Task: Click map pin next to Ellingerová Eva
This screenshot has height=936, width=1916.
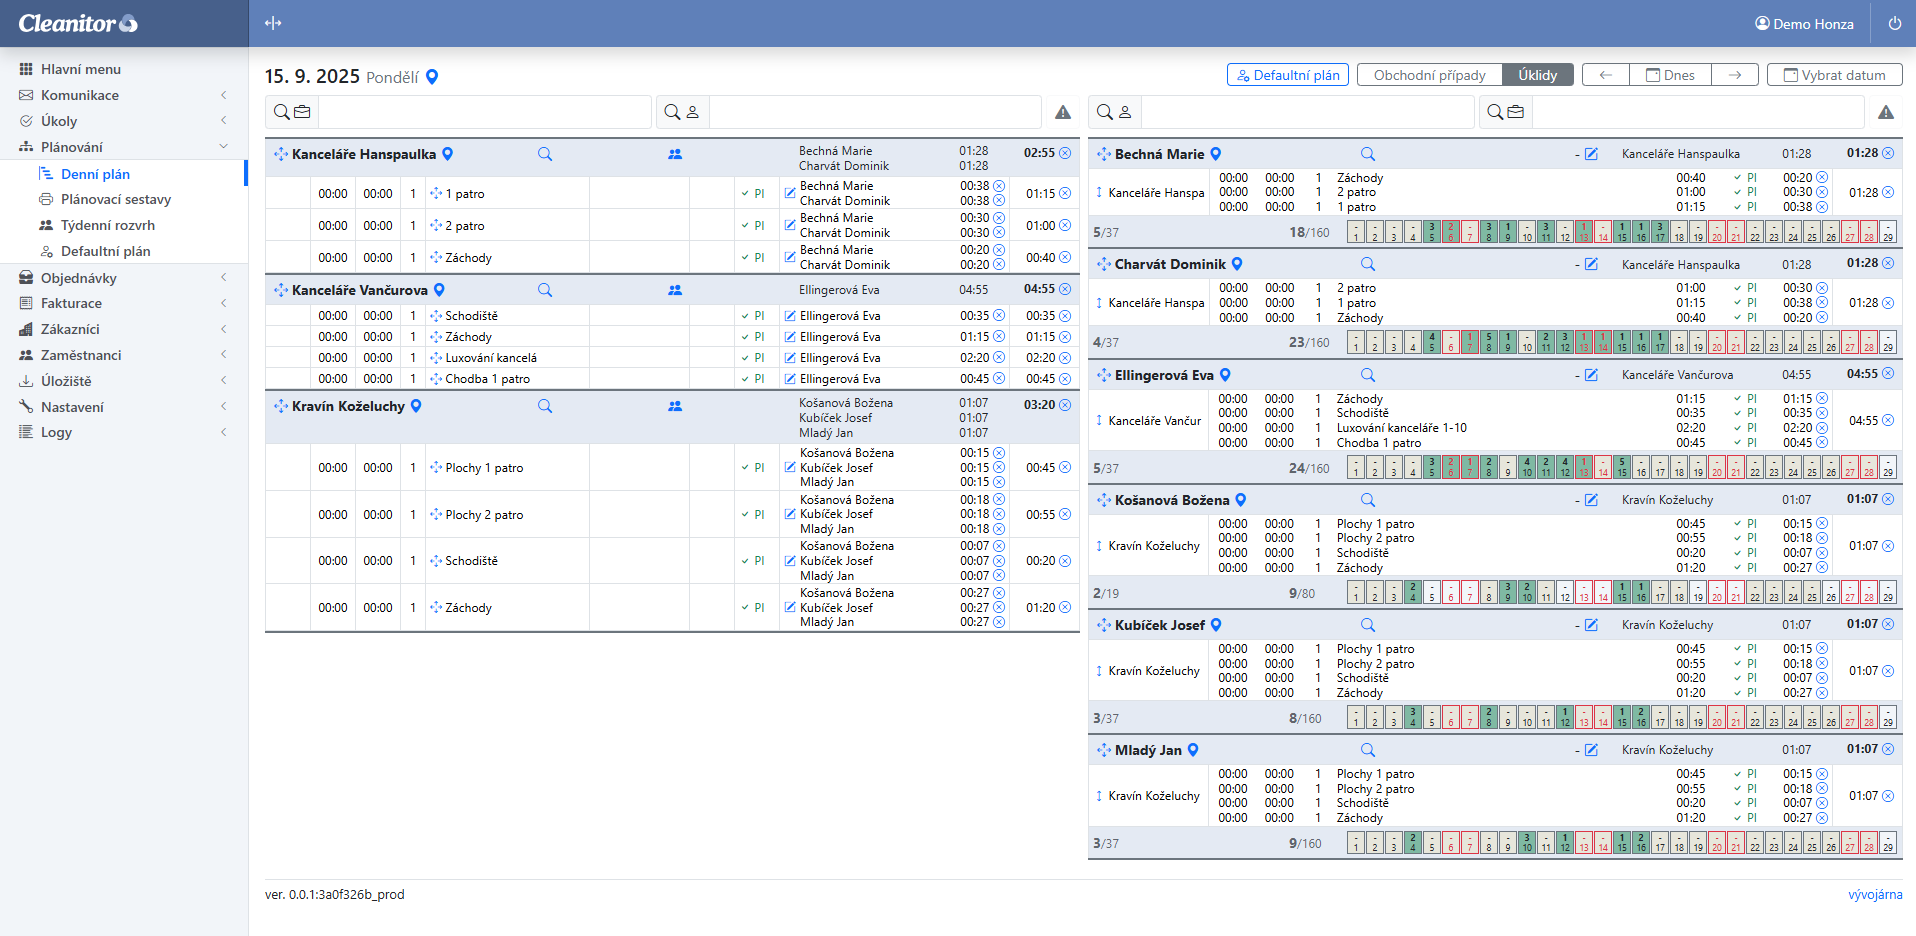Action: tap(1225, 375)
